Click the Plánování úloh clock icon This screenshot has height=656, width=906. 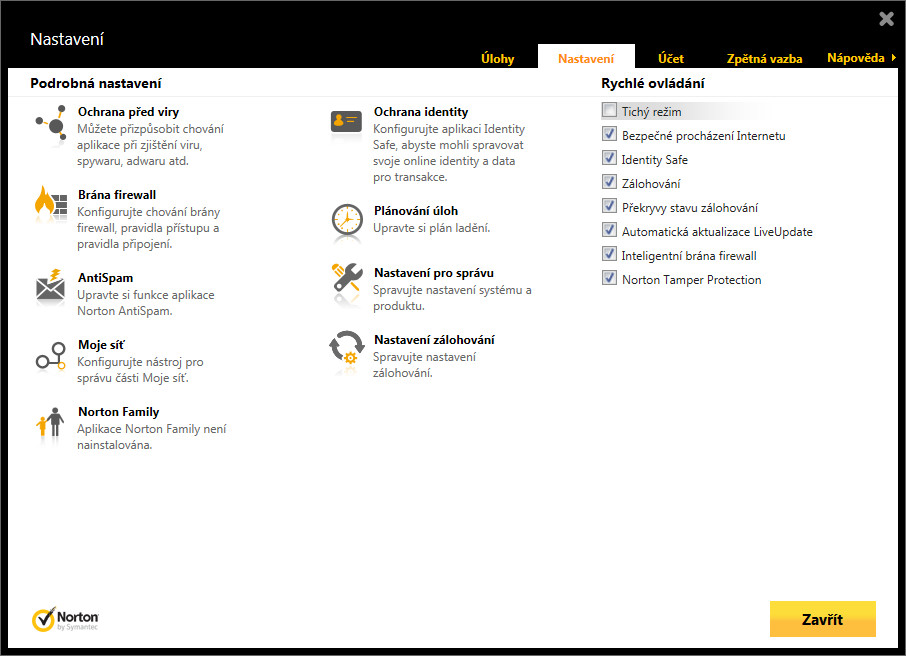point(347,220)
